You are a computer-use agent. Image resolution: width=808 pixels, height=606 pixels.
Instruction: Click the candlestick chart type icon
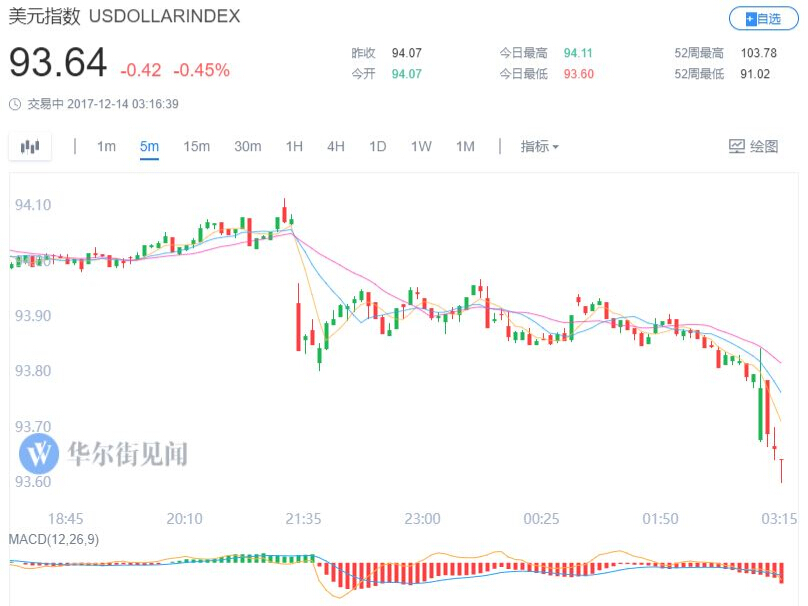[30, 147]
